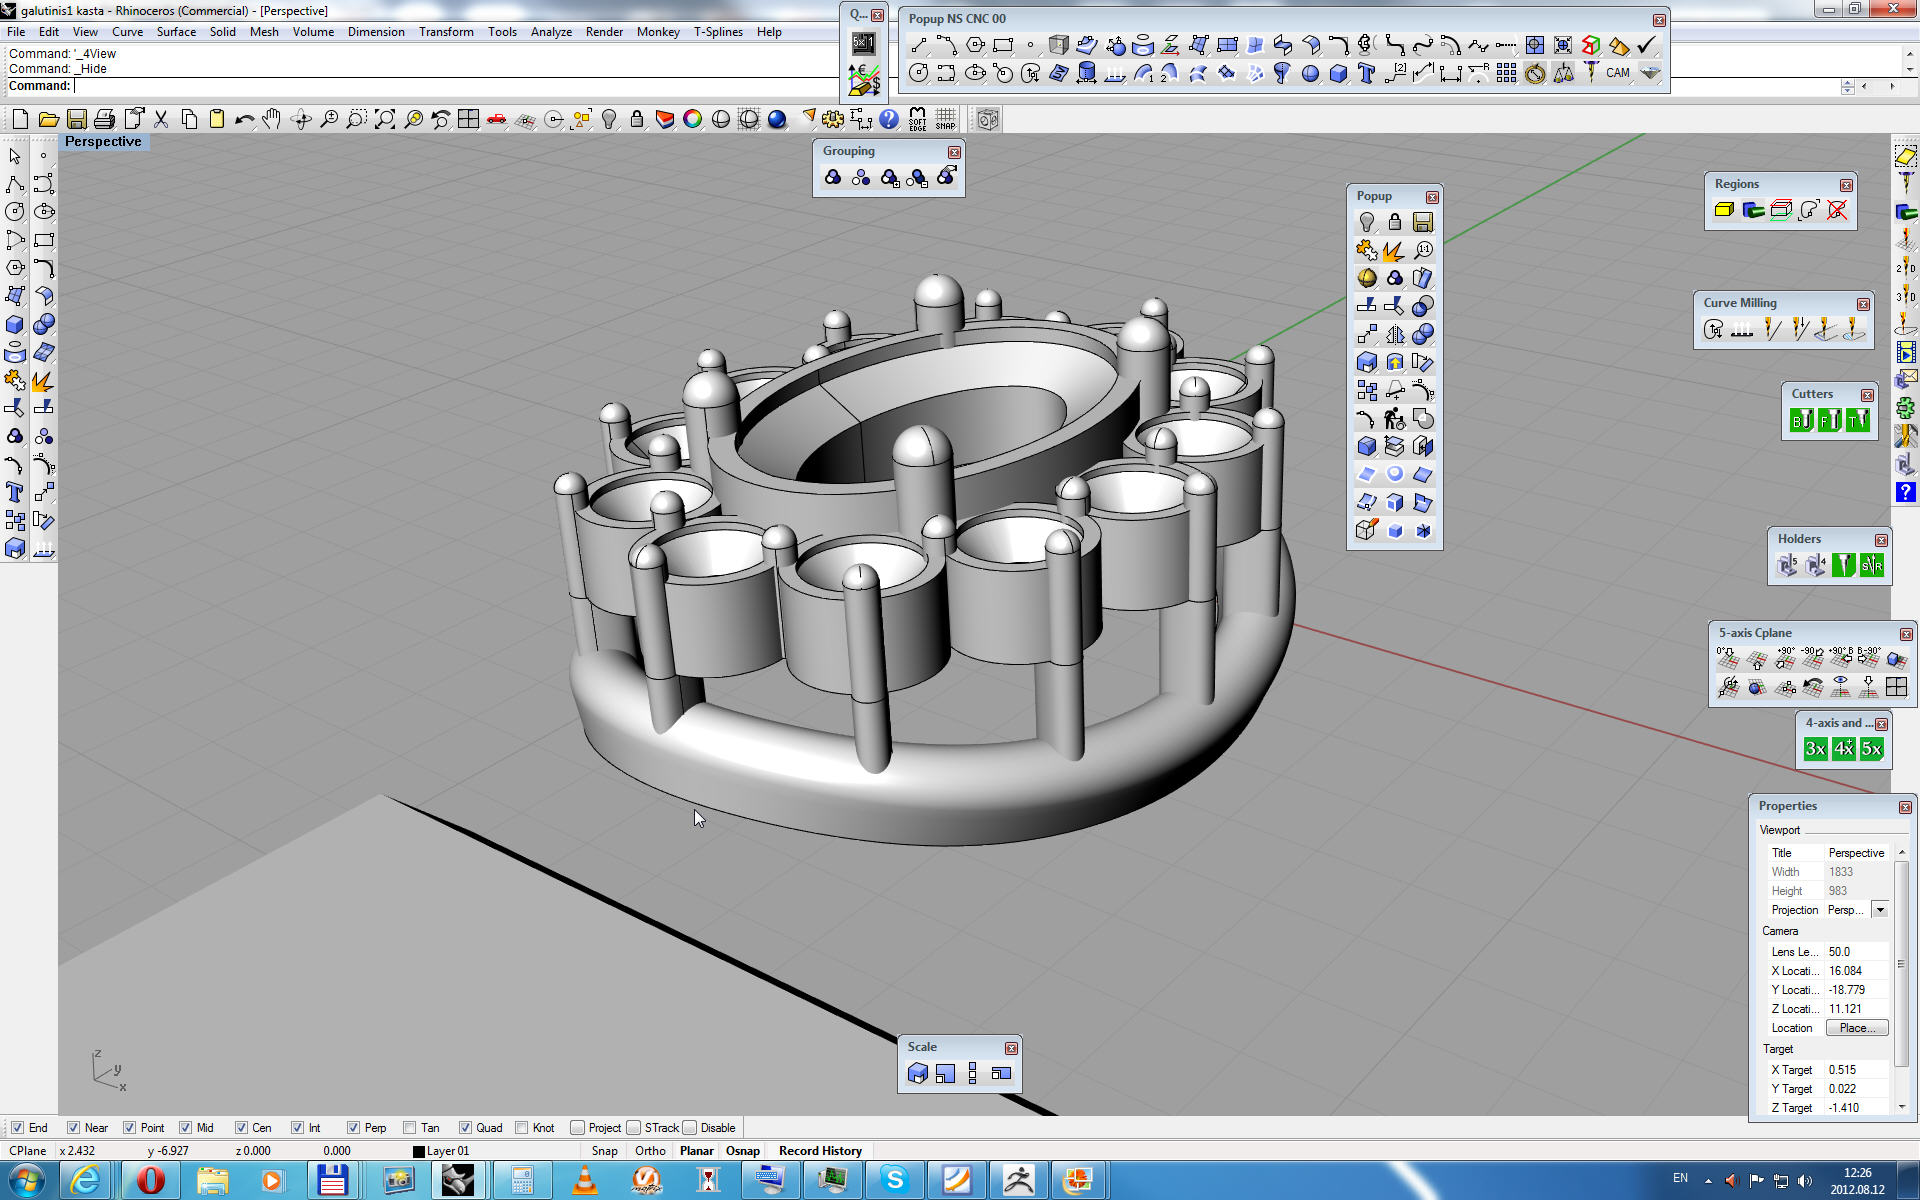Image resolution: width=1920 pixels, height=1200 pixels.
Task: Click the New file icon in toolbar
Action: (20, 120)
